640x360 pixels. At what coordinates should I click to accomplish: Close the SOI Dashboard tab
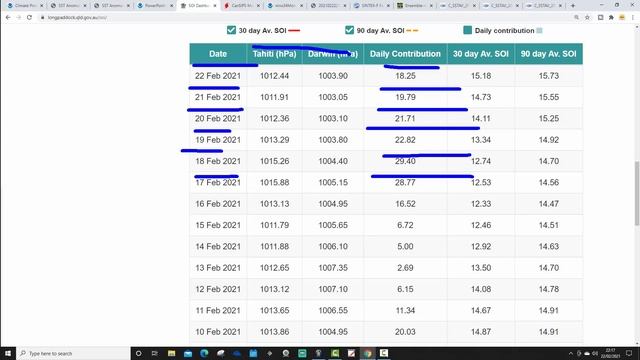coord(215,6)
